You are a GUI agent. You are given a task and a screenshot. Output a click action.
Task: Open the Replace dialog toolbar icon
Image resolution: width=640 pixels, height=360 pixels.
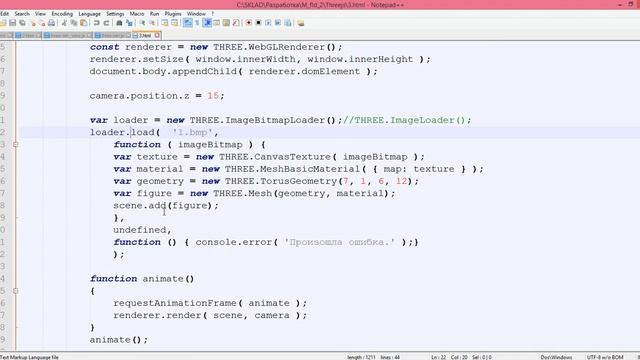pos(129,23)
